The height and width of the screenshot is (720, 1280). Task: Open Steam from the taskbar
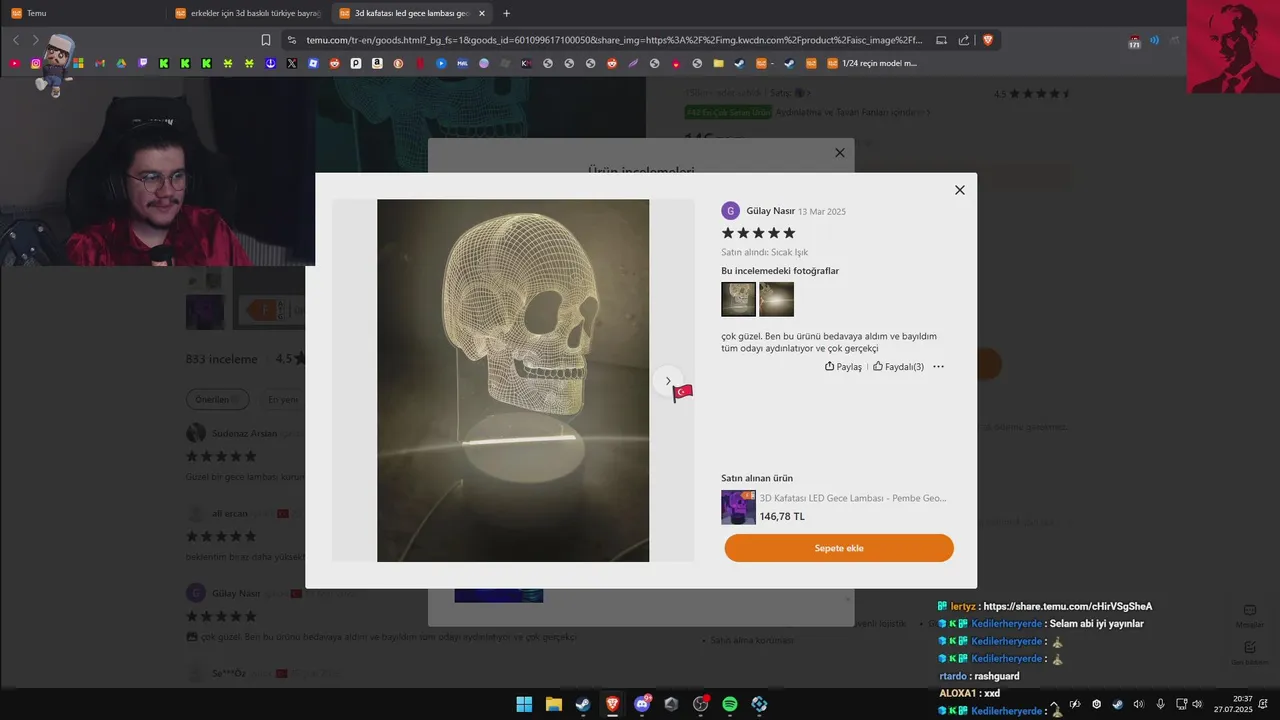pos(583,704)
